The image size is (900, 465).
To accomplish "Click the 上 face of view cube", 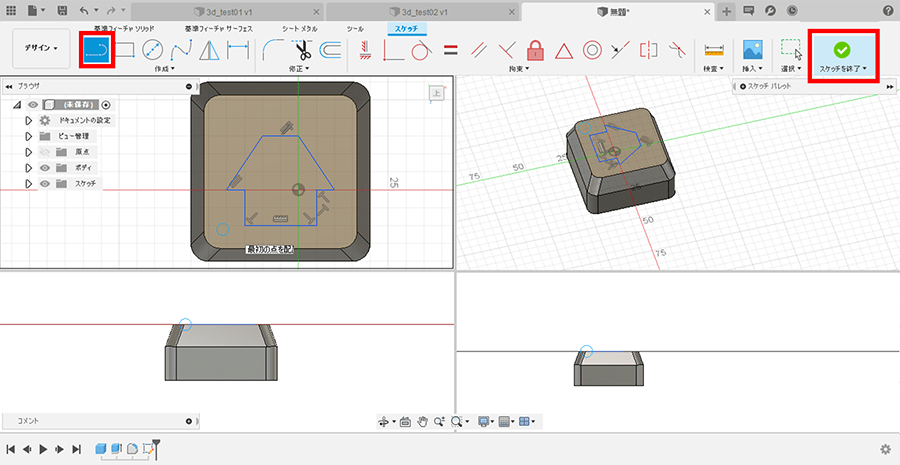I will [x=437, y=93].
